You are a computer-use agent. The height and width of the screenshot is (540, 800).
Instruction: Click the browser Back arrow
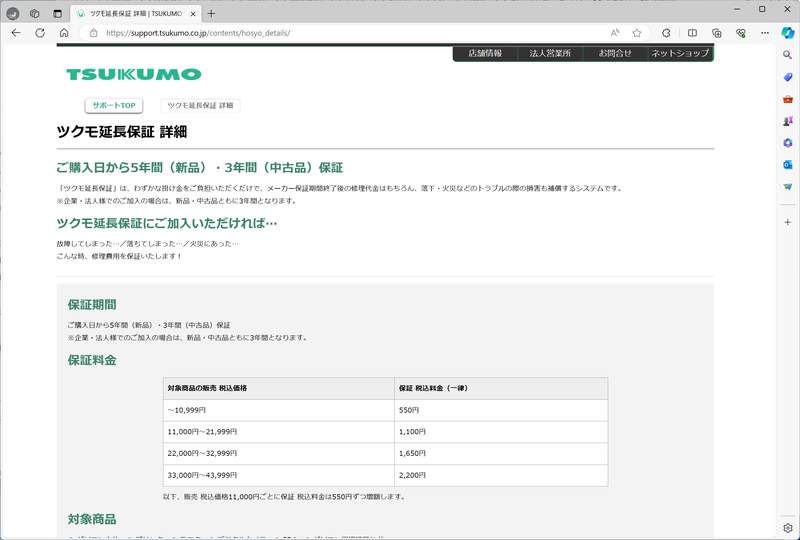(16, 33)
